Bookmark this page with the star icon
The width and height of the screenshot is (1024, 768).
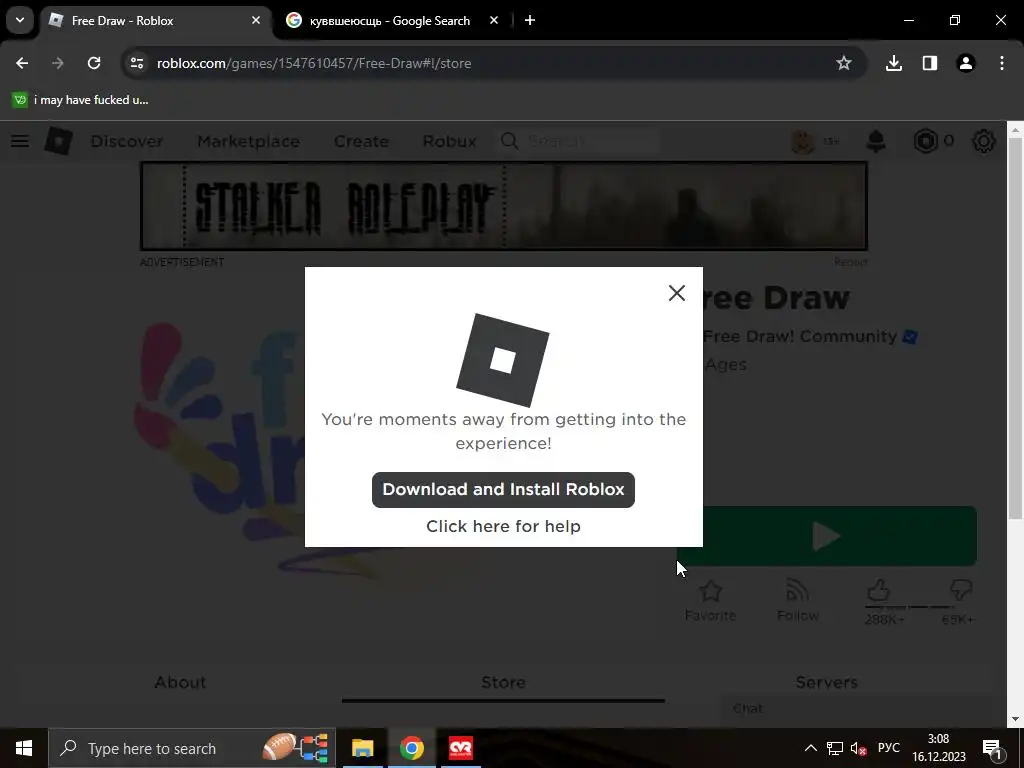[x=844, y=63]
